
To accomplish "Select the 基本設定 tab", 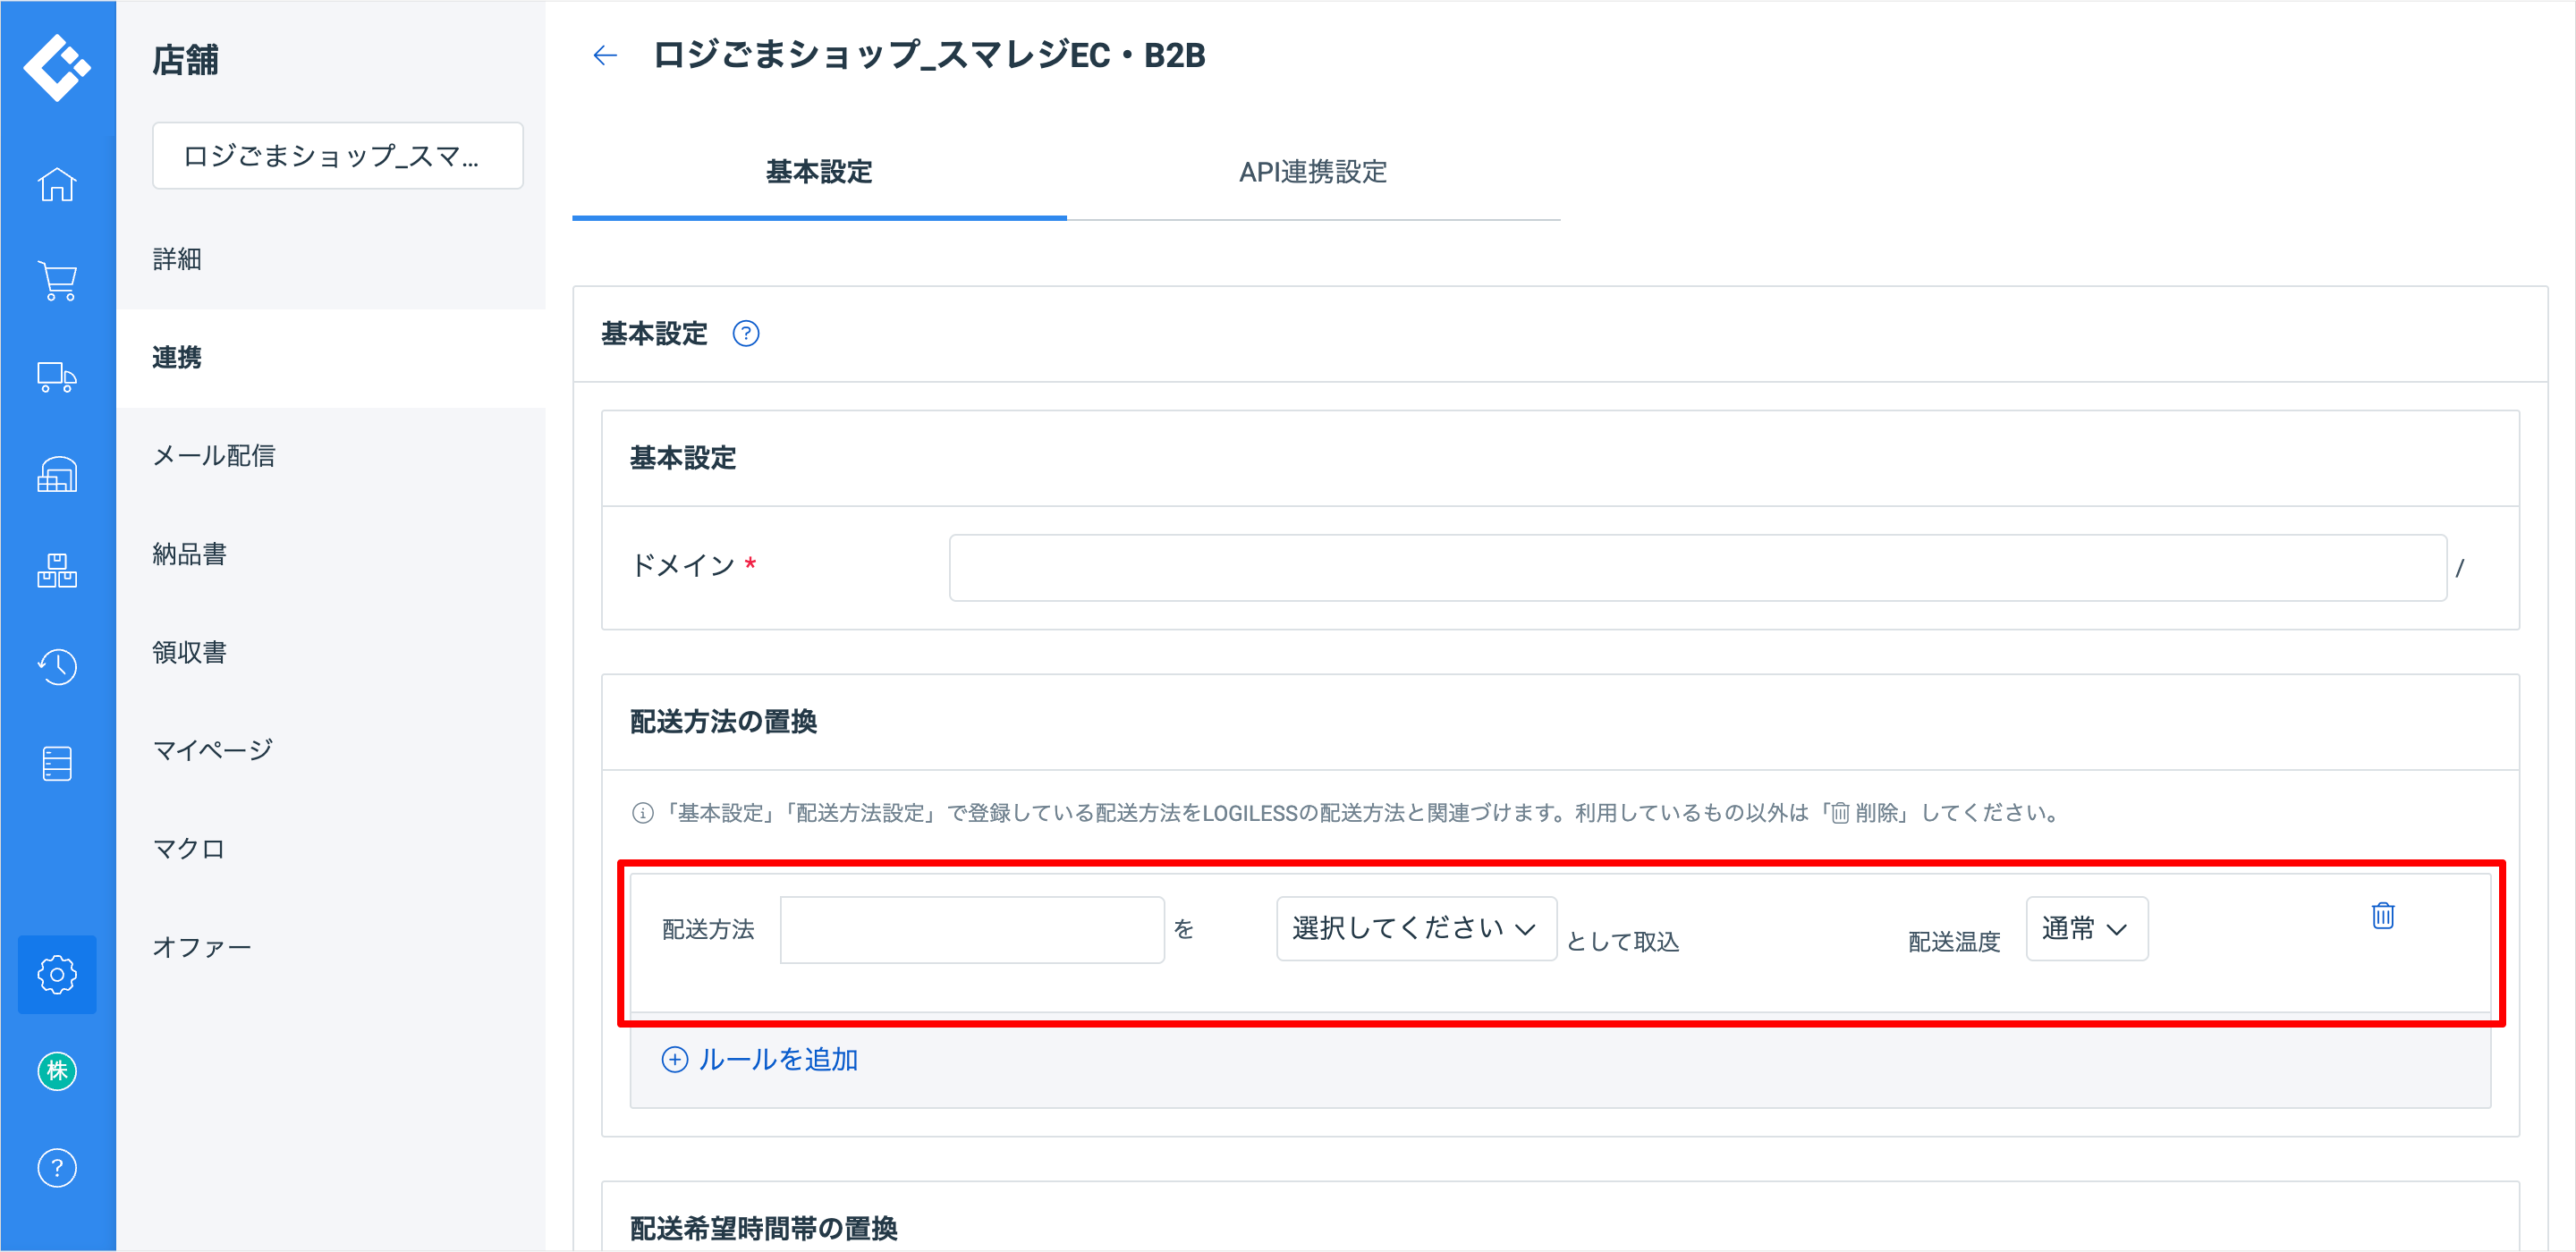I will [x=818, y=172].
